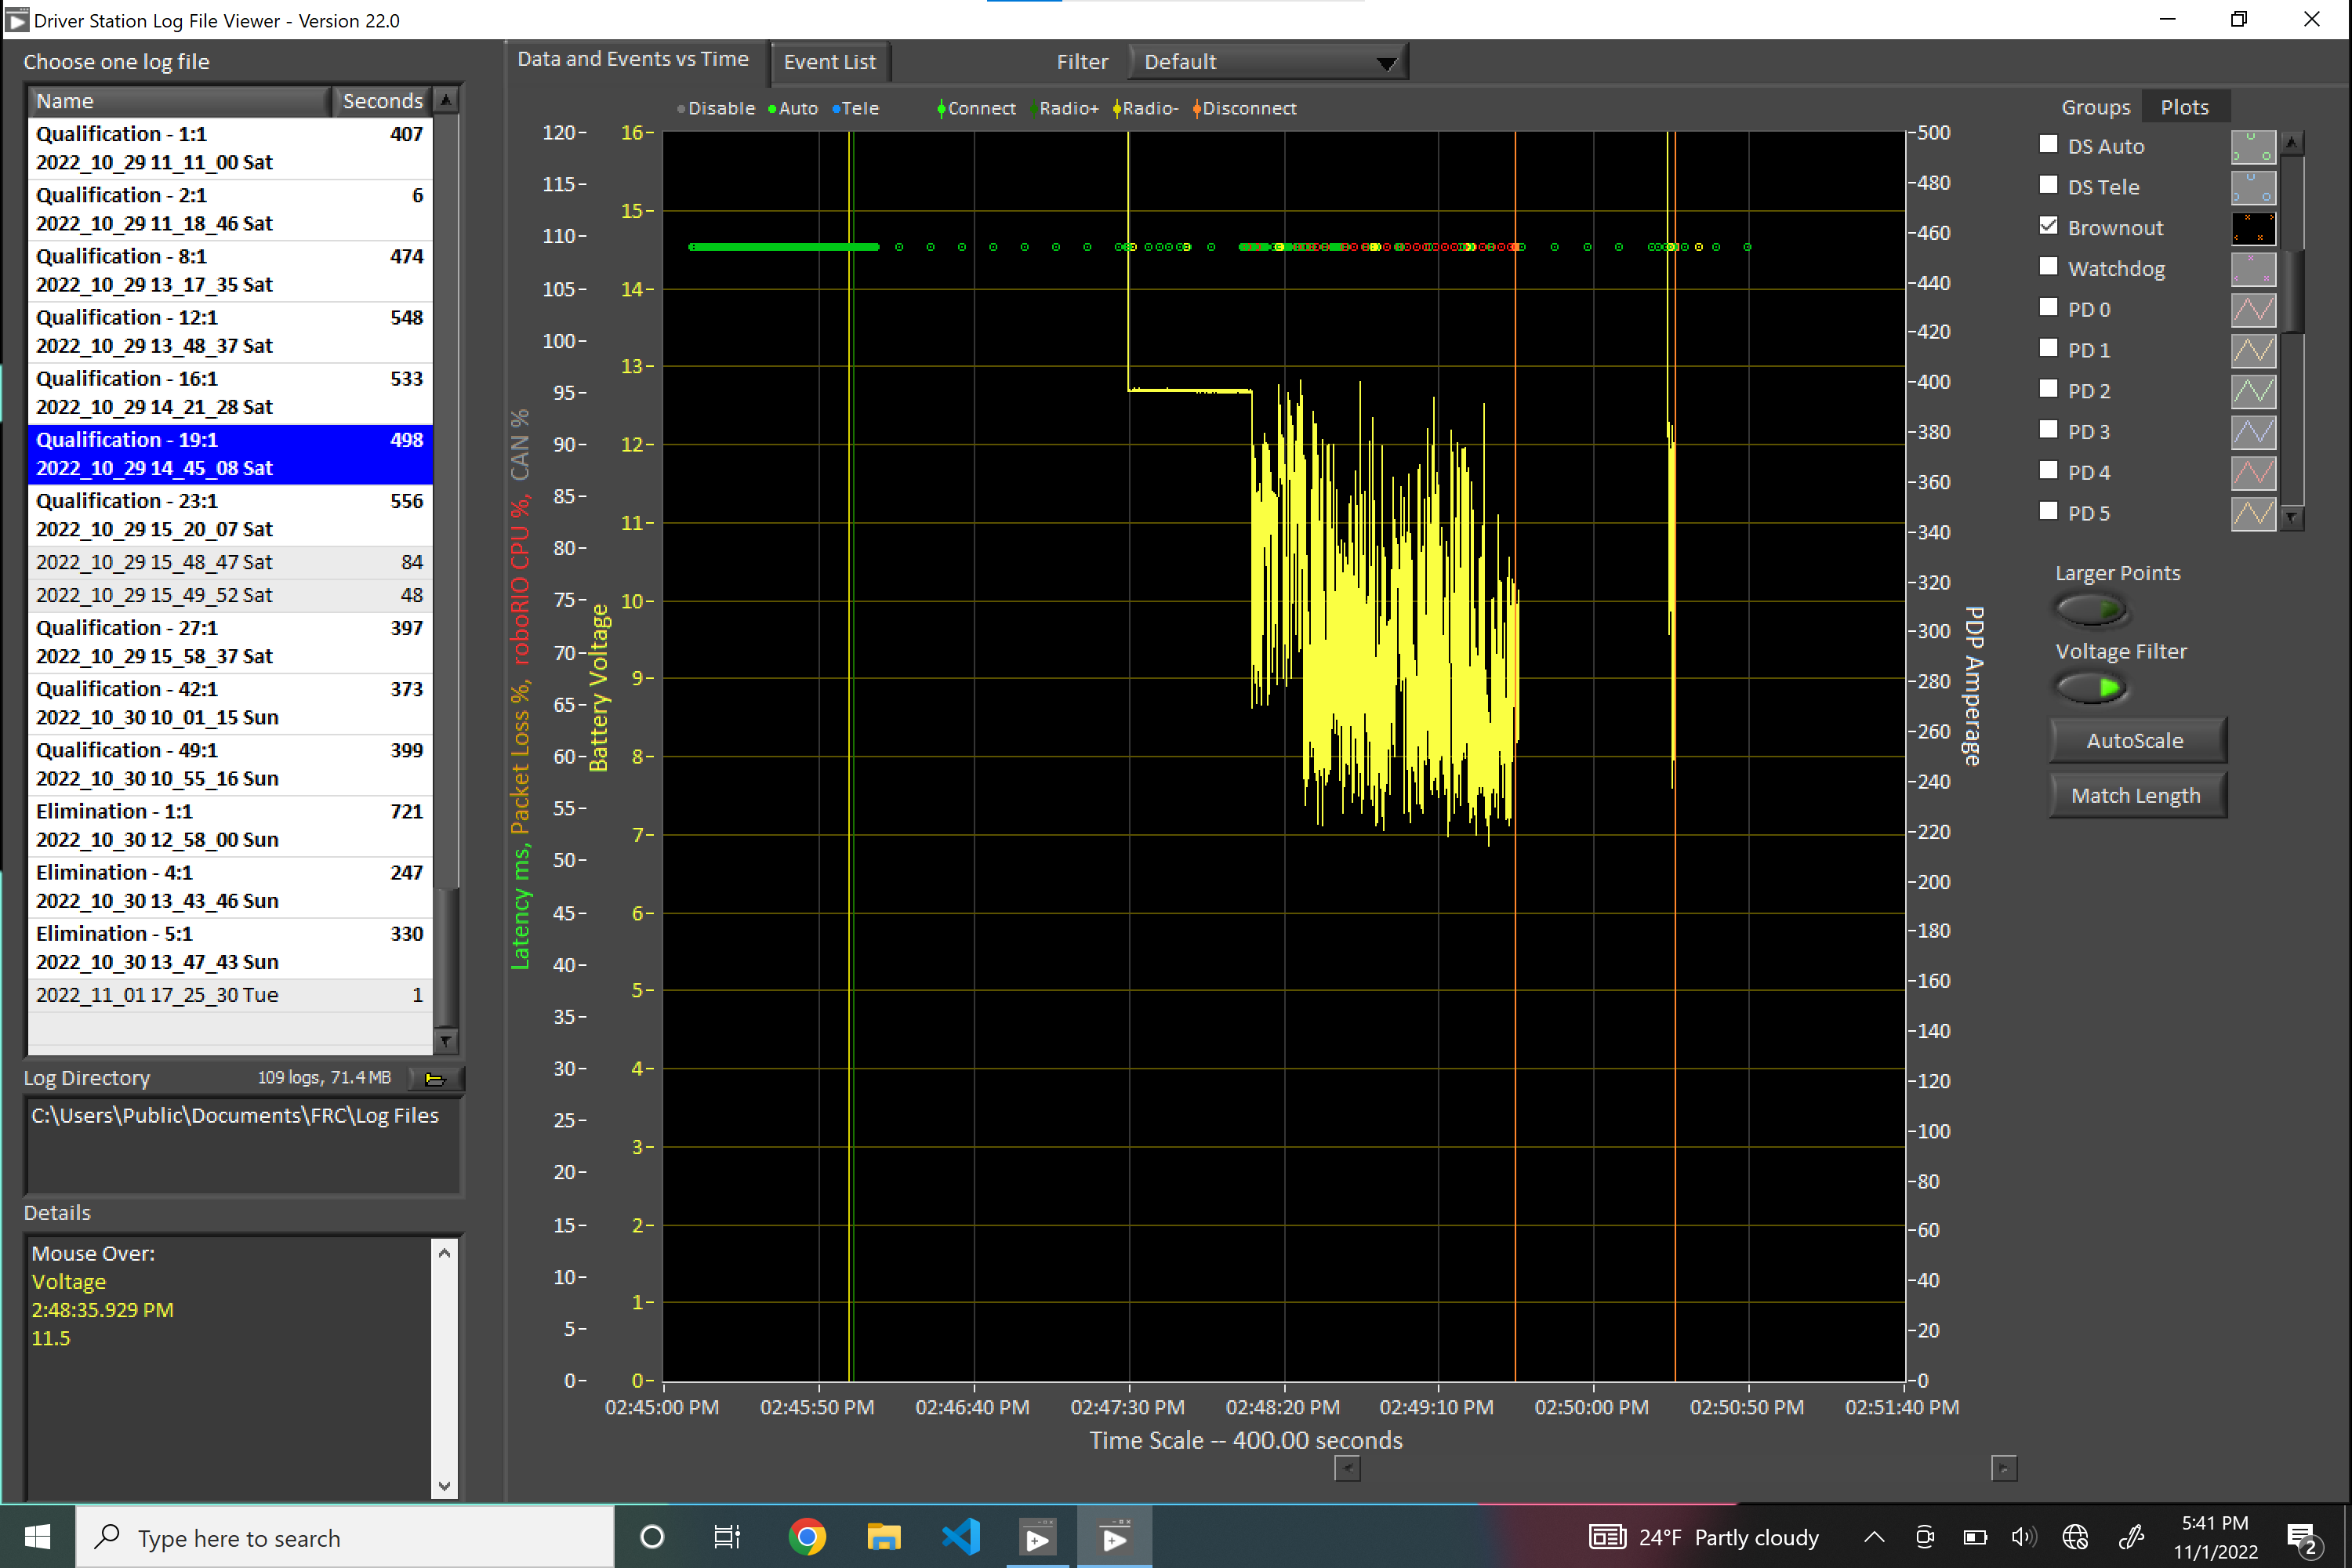Click the PD 4 plot line icon
The width and height of the screenshot is (2352, 1568).
(x=2253, y=473)
